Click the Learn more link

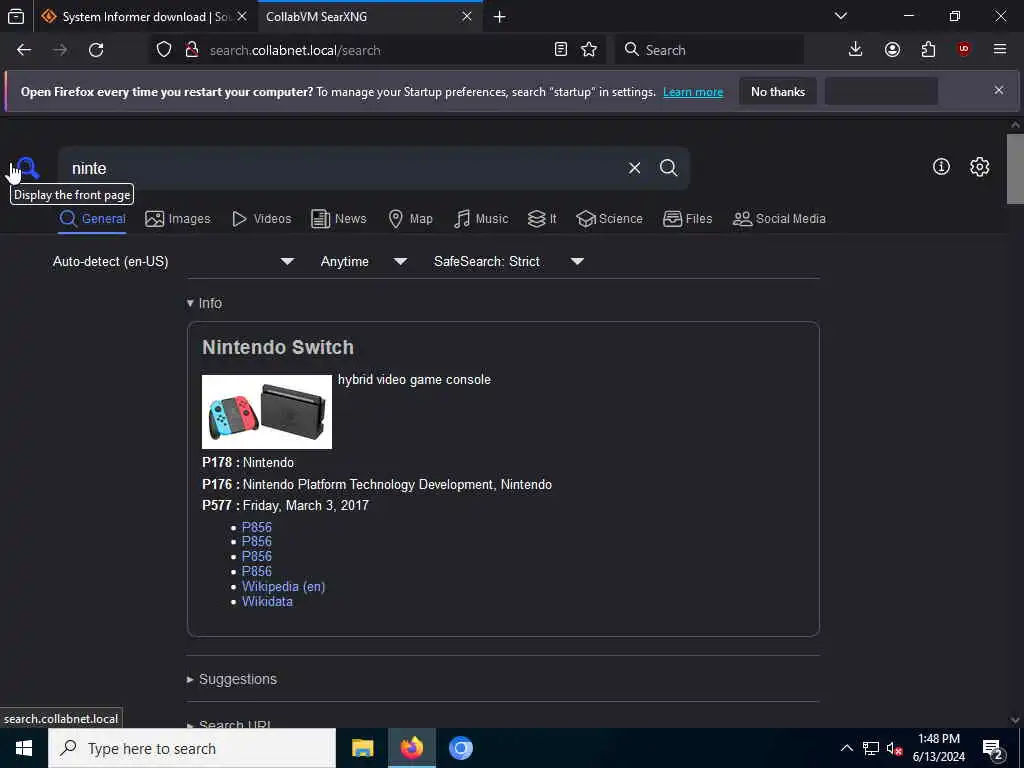(693, 92)
